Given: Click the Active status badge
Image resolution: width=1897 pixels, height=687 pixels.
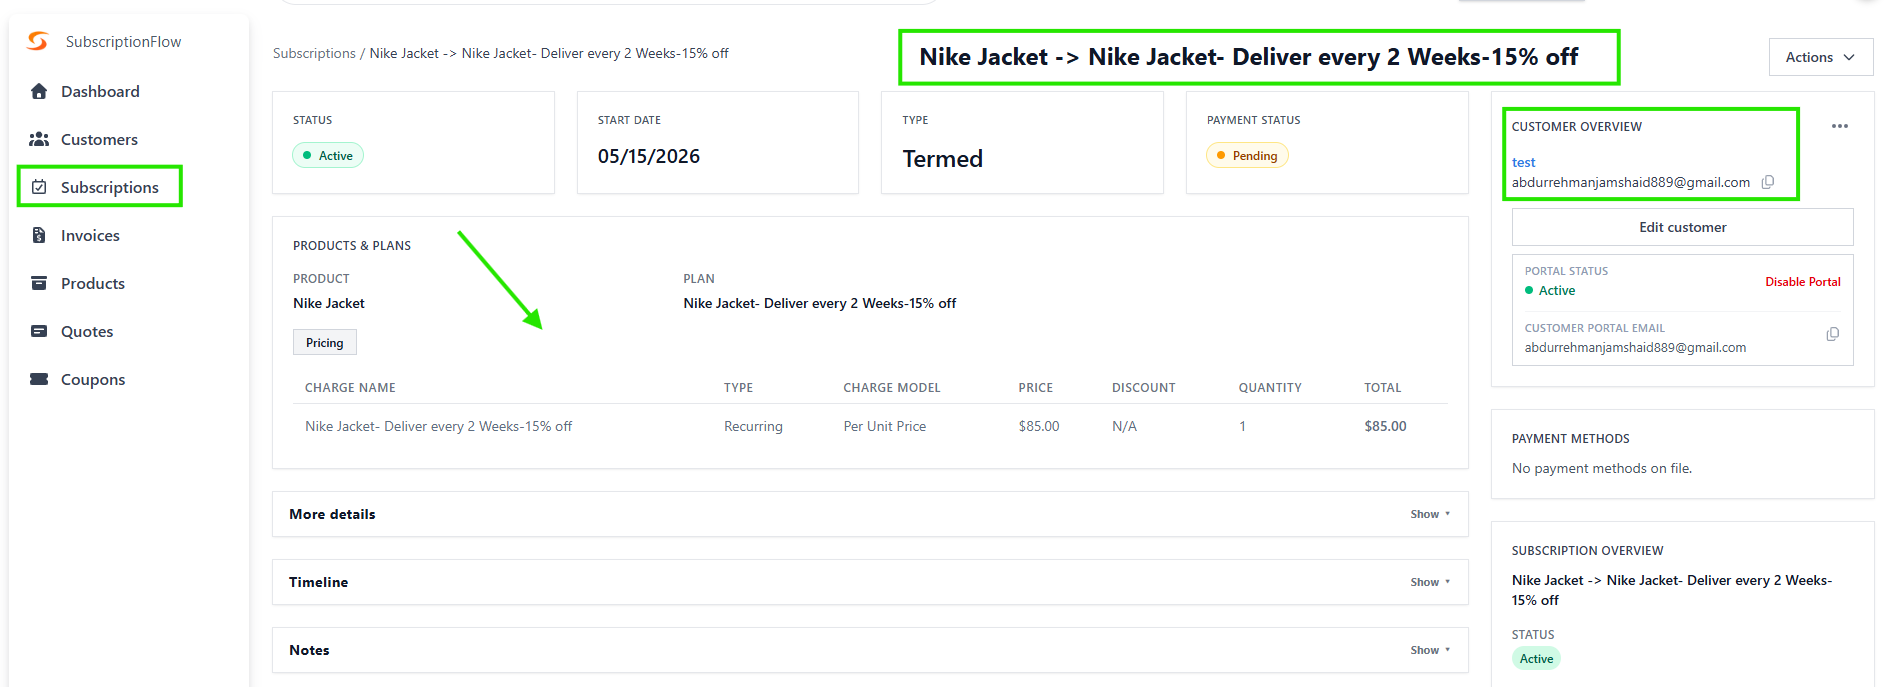Looking at the screenshot, I should coord(328,155).
